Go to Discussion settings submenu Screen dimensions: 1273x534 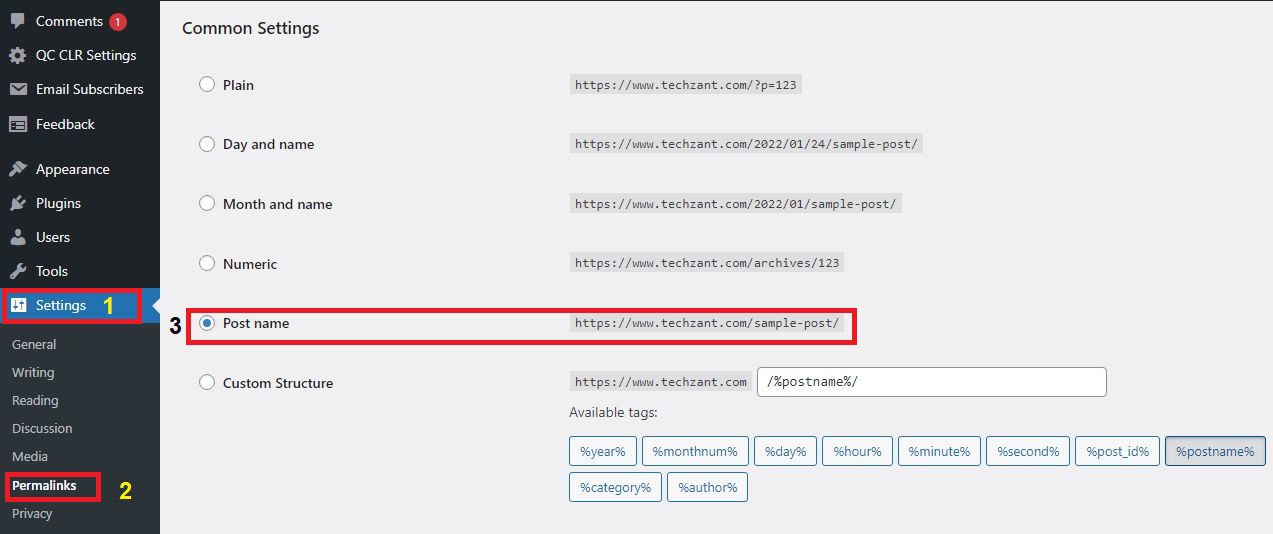[x=42, y=428]
